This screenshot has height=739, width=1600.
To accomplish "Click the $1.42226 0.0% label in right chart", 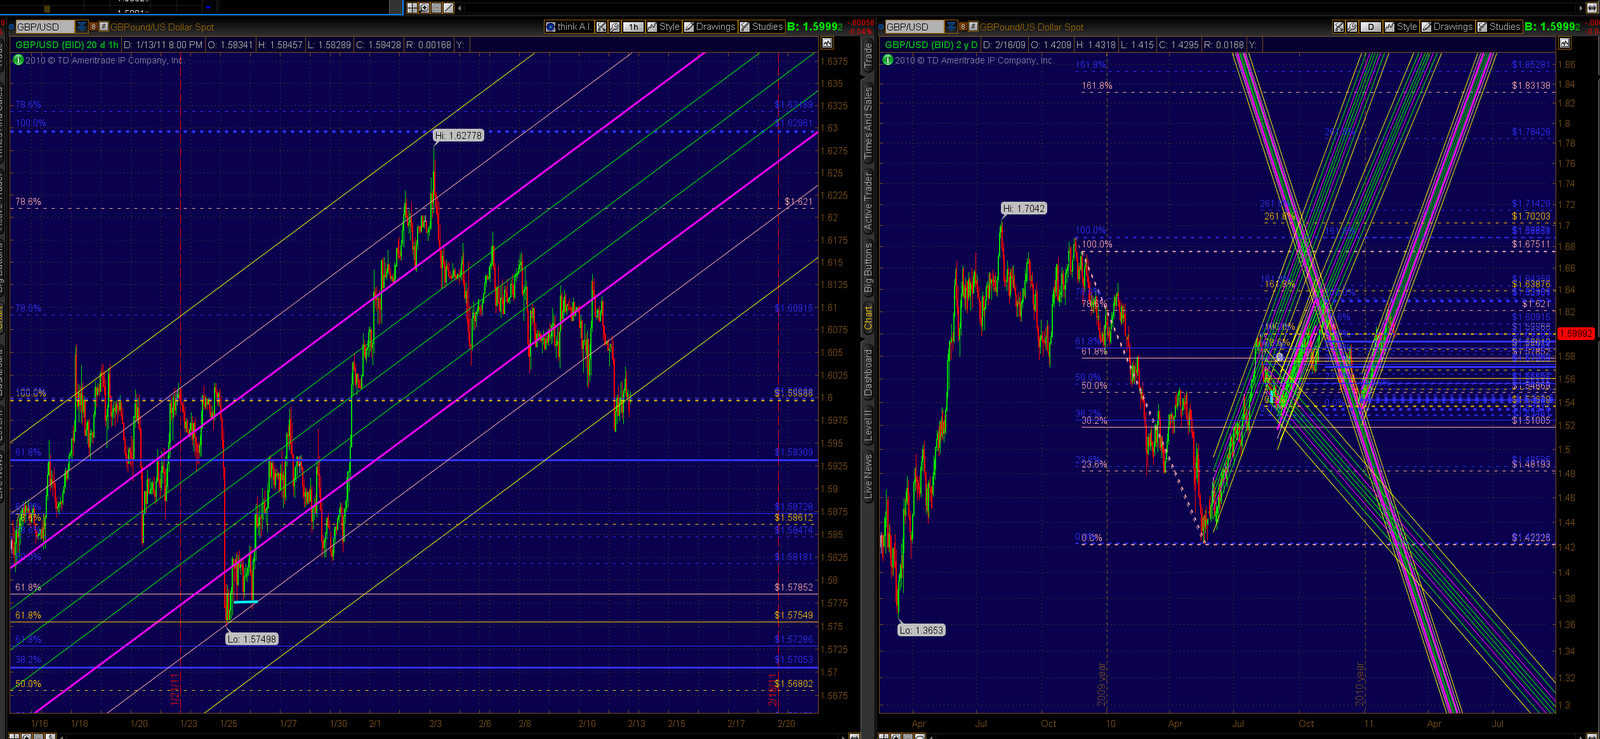I will click(1531, 538).
